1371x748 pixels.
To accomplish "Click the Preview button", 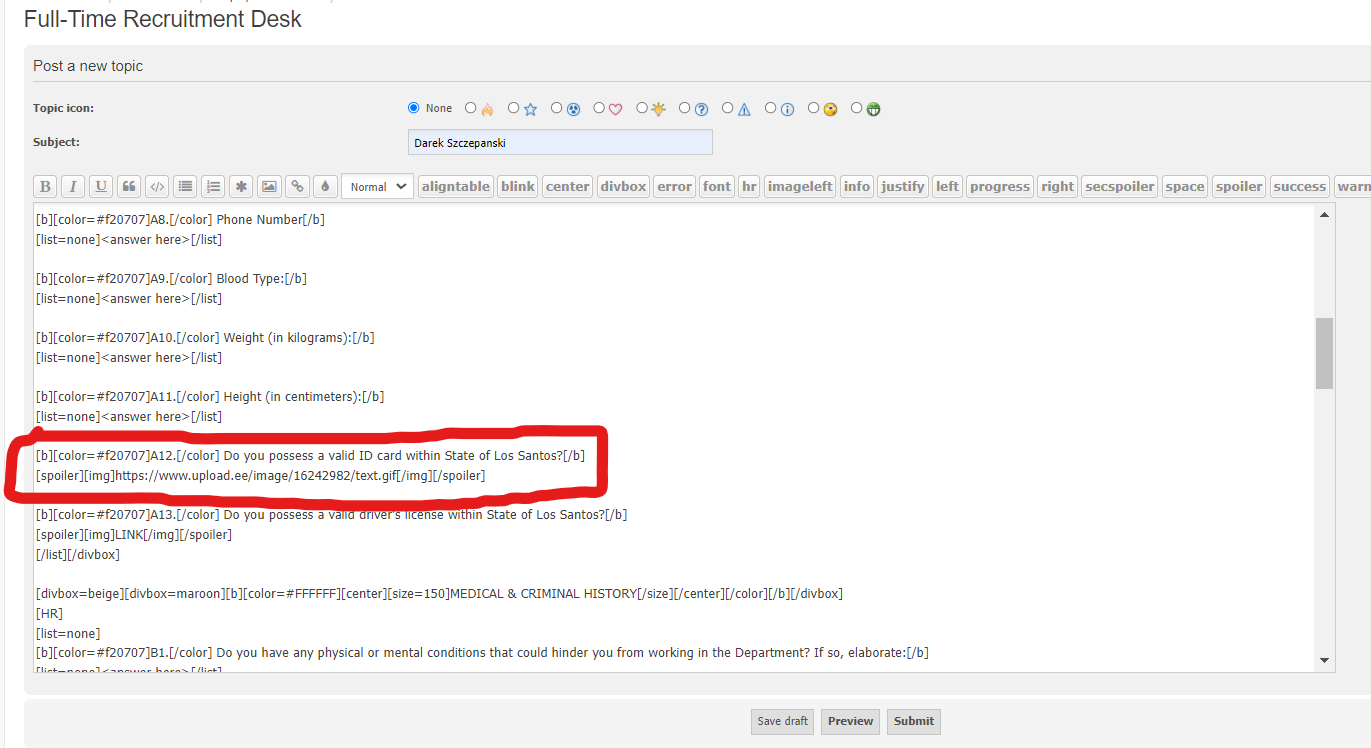I will tap(850, 721).
